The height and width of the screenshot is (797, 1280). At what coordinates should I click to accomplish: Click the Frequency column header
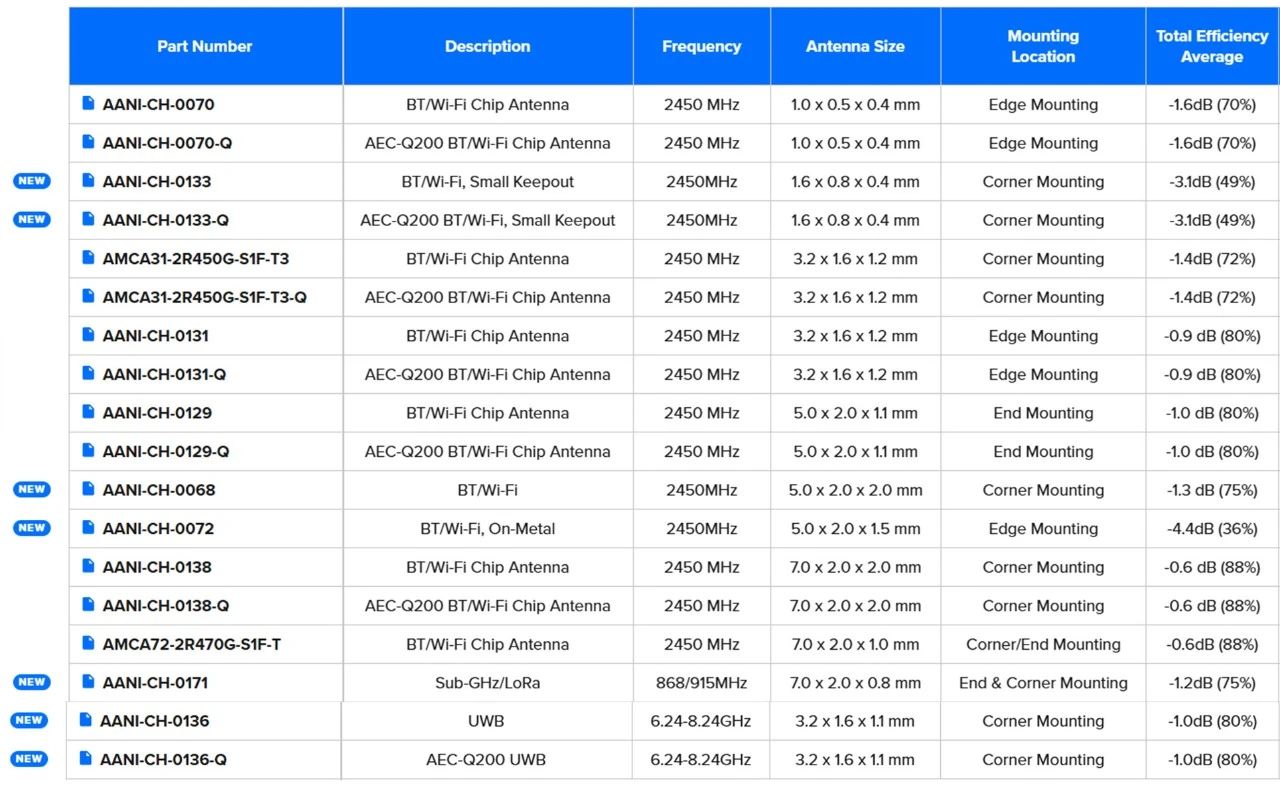coord(701,46)
